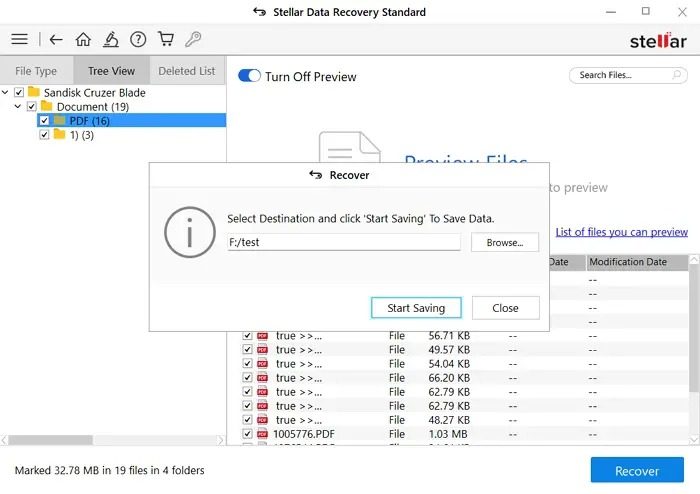Go back with the arrow icon

tap(56, 40)
